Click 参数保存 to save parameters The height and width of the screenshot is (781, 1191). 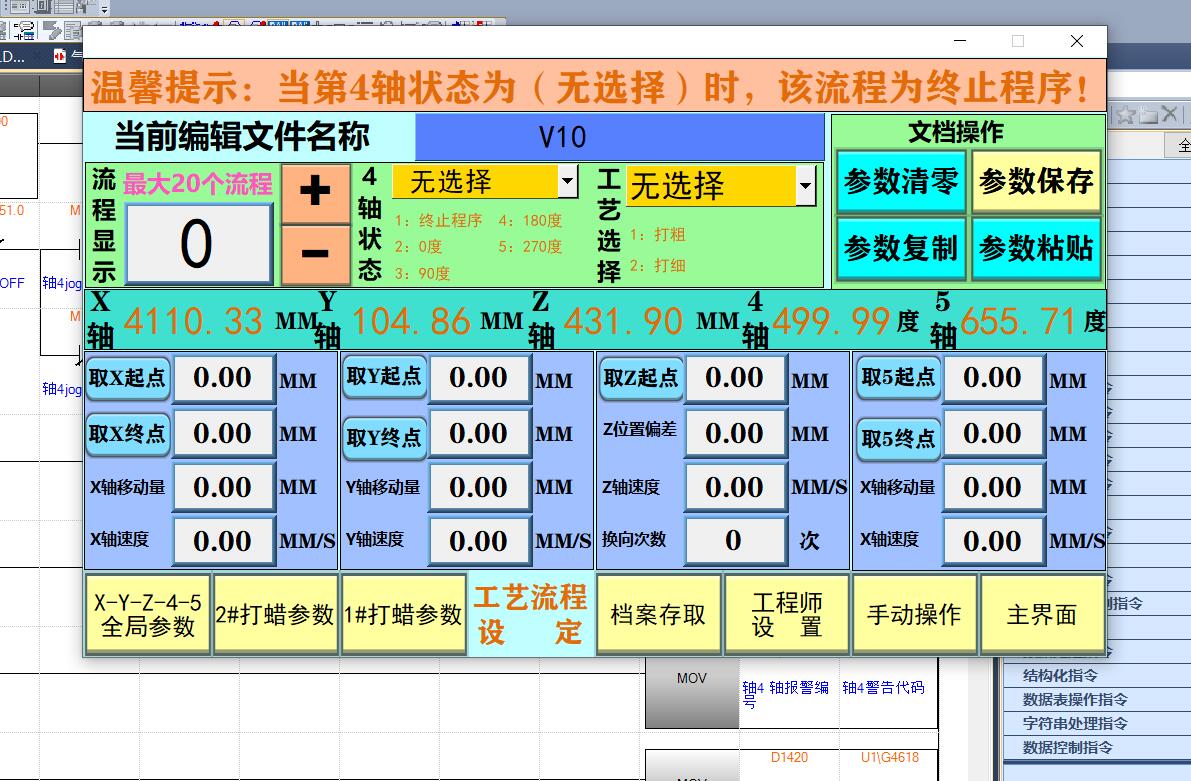coord(1036,182)
